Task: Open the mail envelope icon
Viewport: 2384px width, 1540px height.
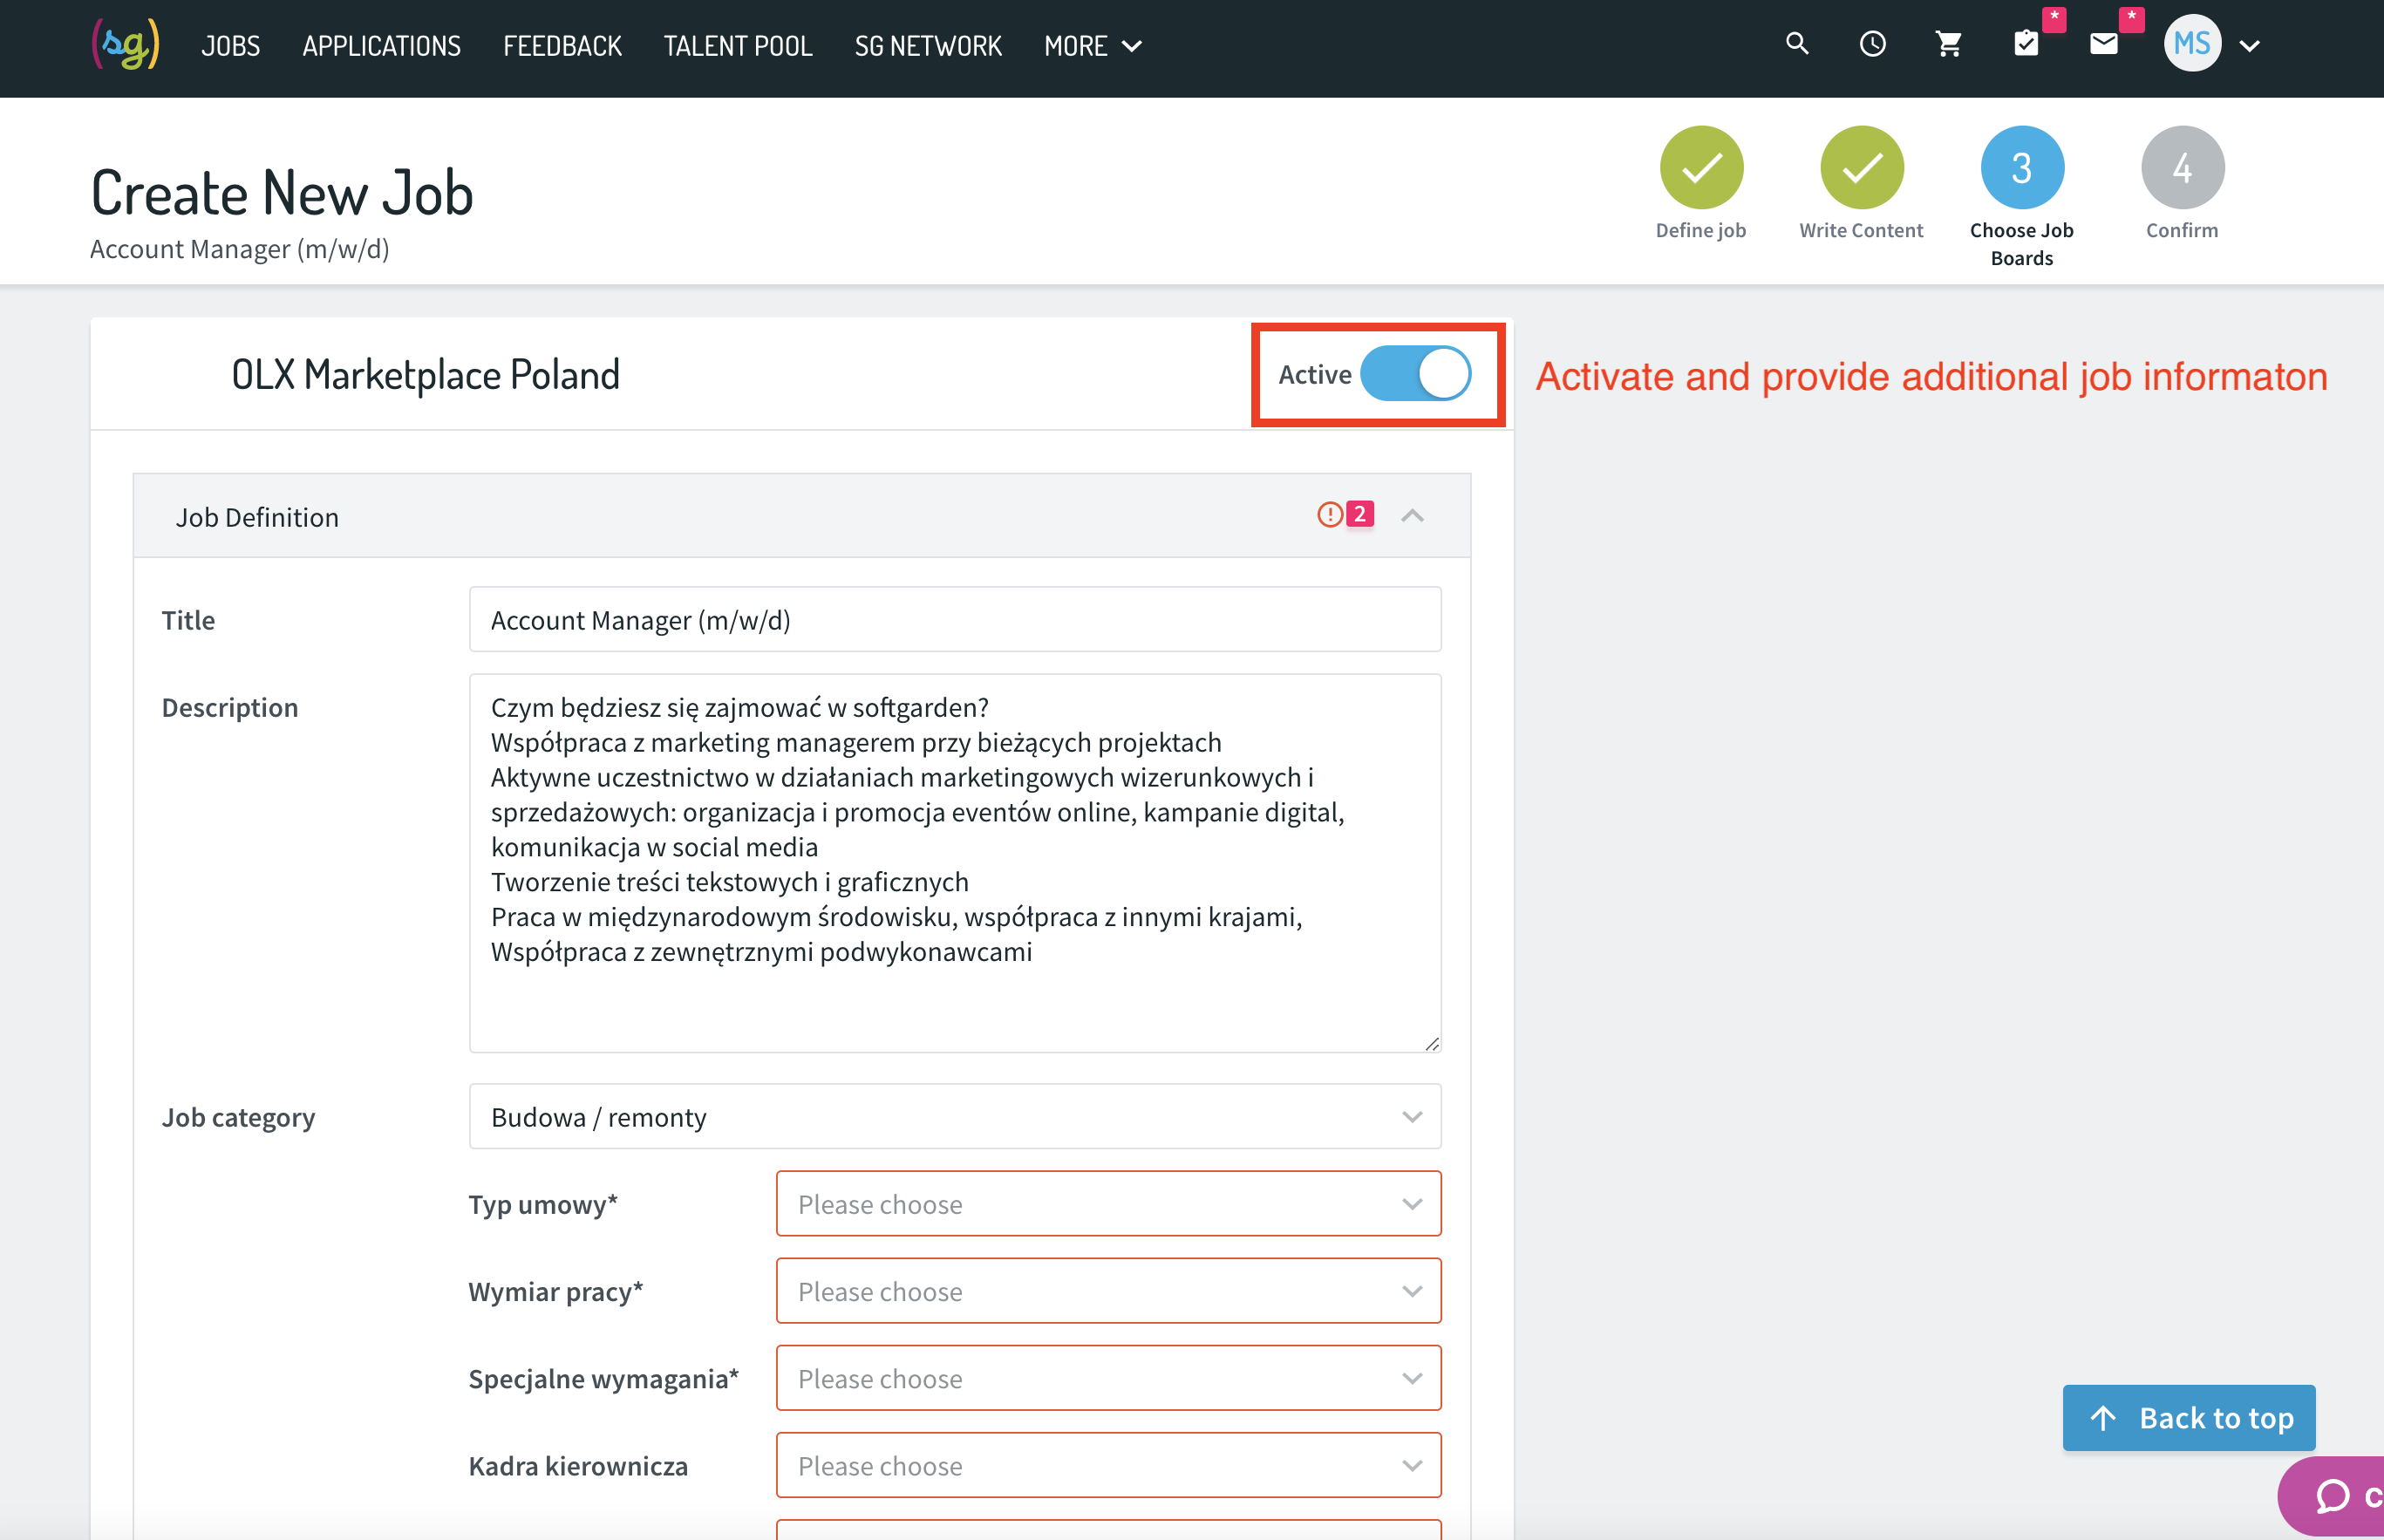Action: [2103, 44]
